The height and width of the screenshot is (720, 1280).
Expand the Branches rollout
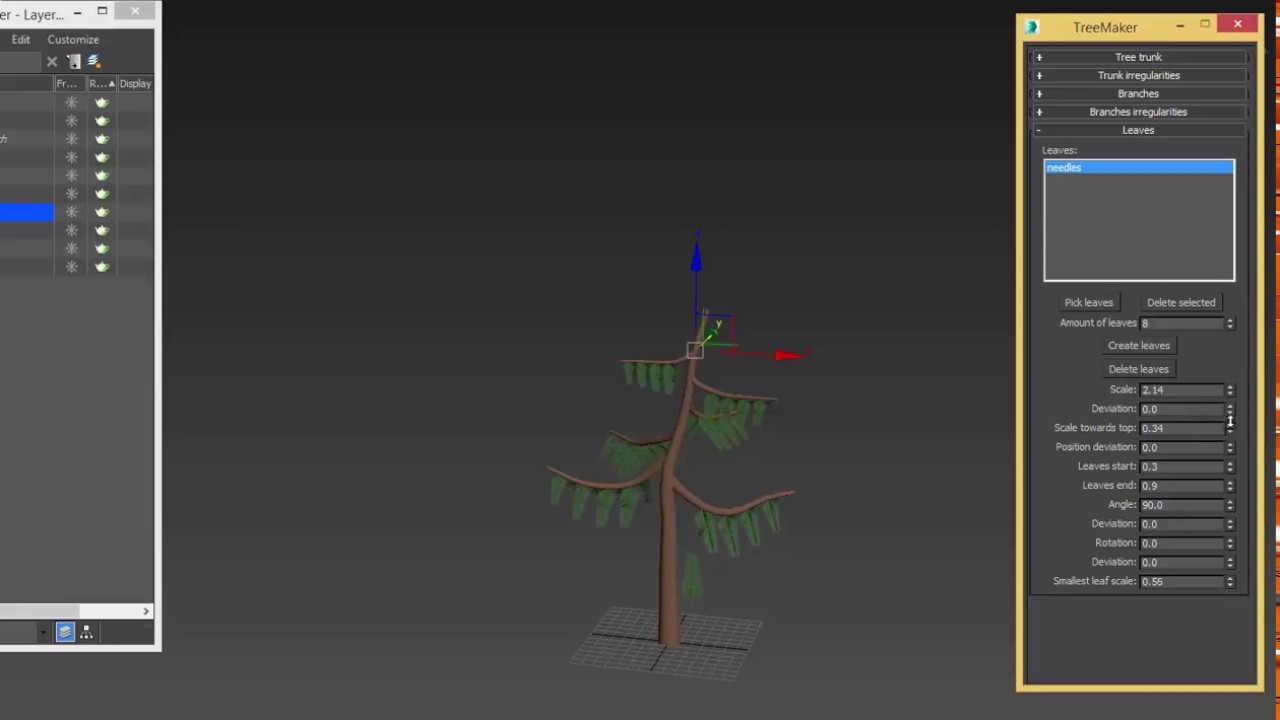click(x=1138, y=93)
